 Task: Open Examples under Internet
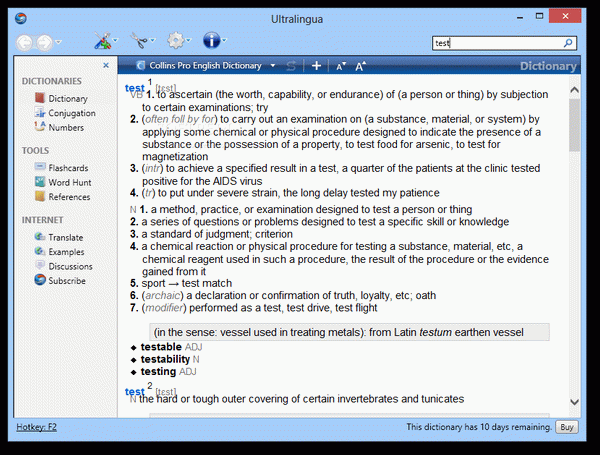point(66,252)
